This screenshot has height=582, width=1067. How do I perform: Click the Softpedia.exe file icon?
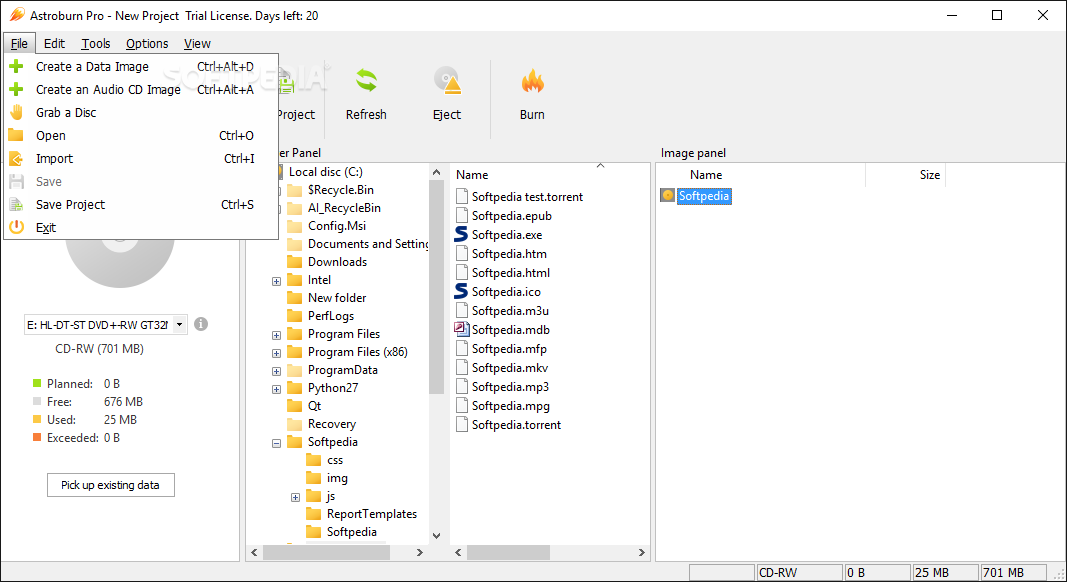[461, 235]
